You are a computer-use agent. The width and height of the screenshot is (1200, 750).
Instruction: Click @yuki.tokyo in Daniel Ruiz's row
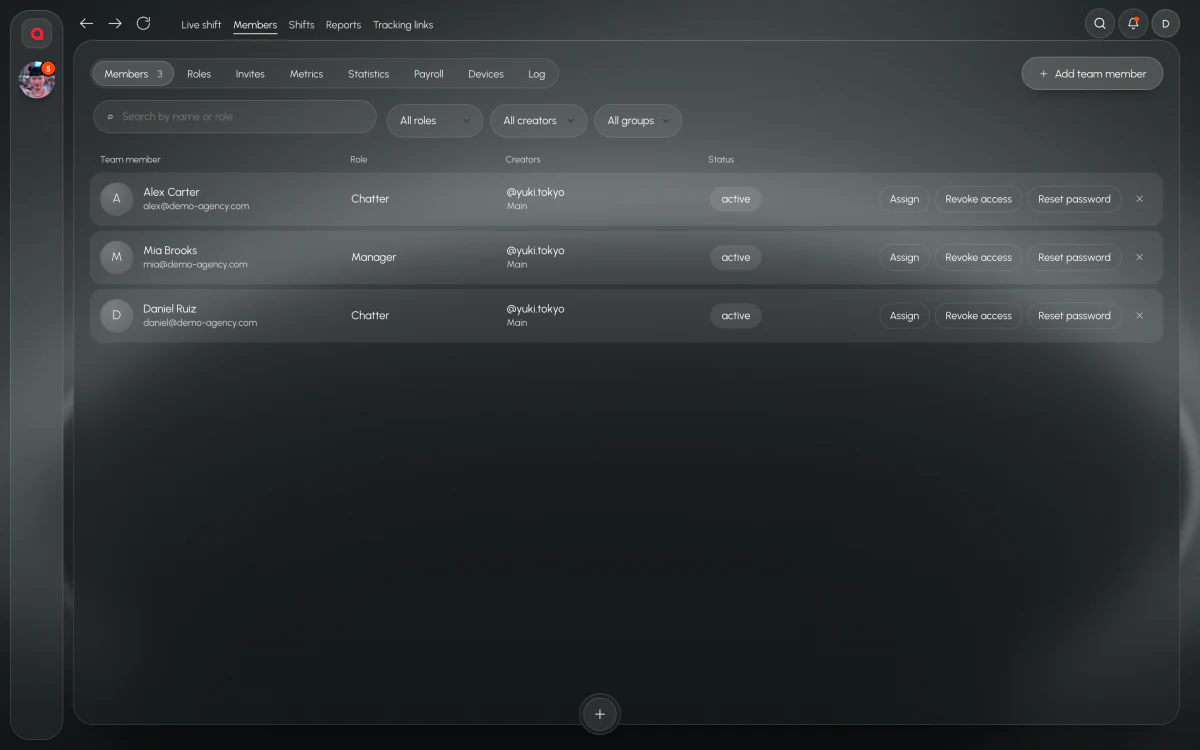click(x=535, y=309)
